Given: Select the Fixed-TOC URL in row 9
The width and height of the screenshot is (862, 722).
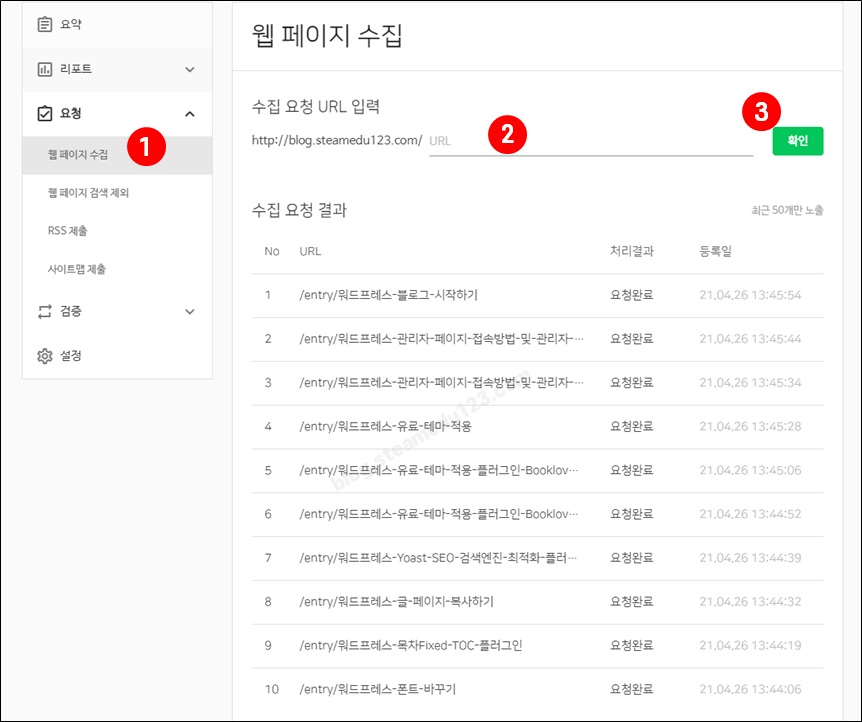Looking at the screenshot, I should pyautogui.click(x=411, y=646).
